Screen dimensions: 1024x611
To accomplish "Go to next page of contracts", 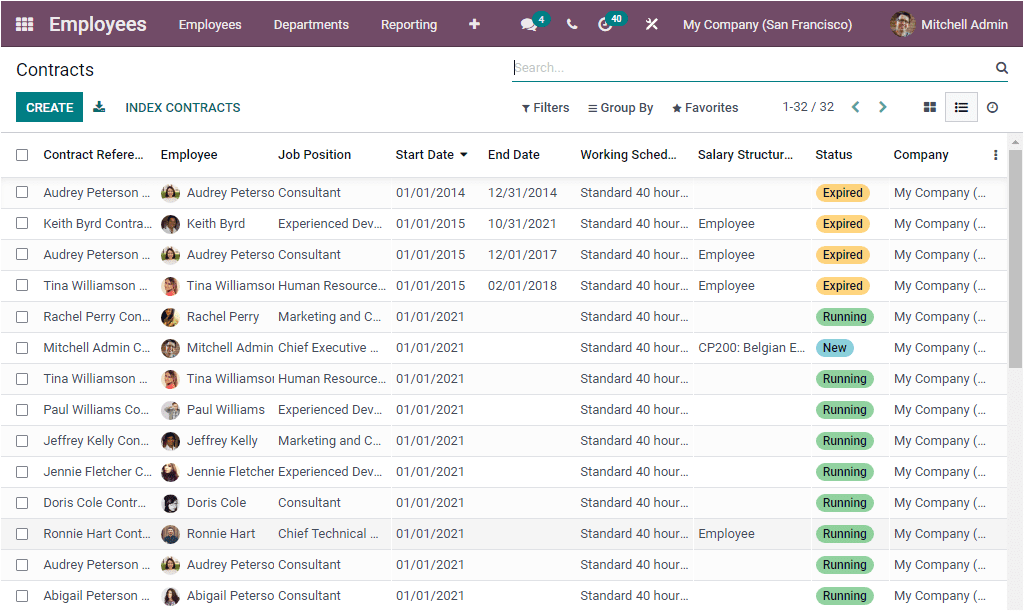I will (882, 107).
